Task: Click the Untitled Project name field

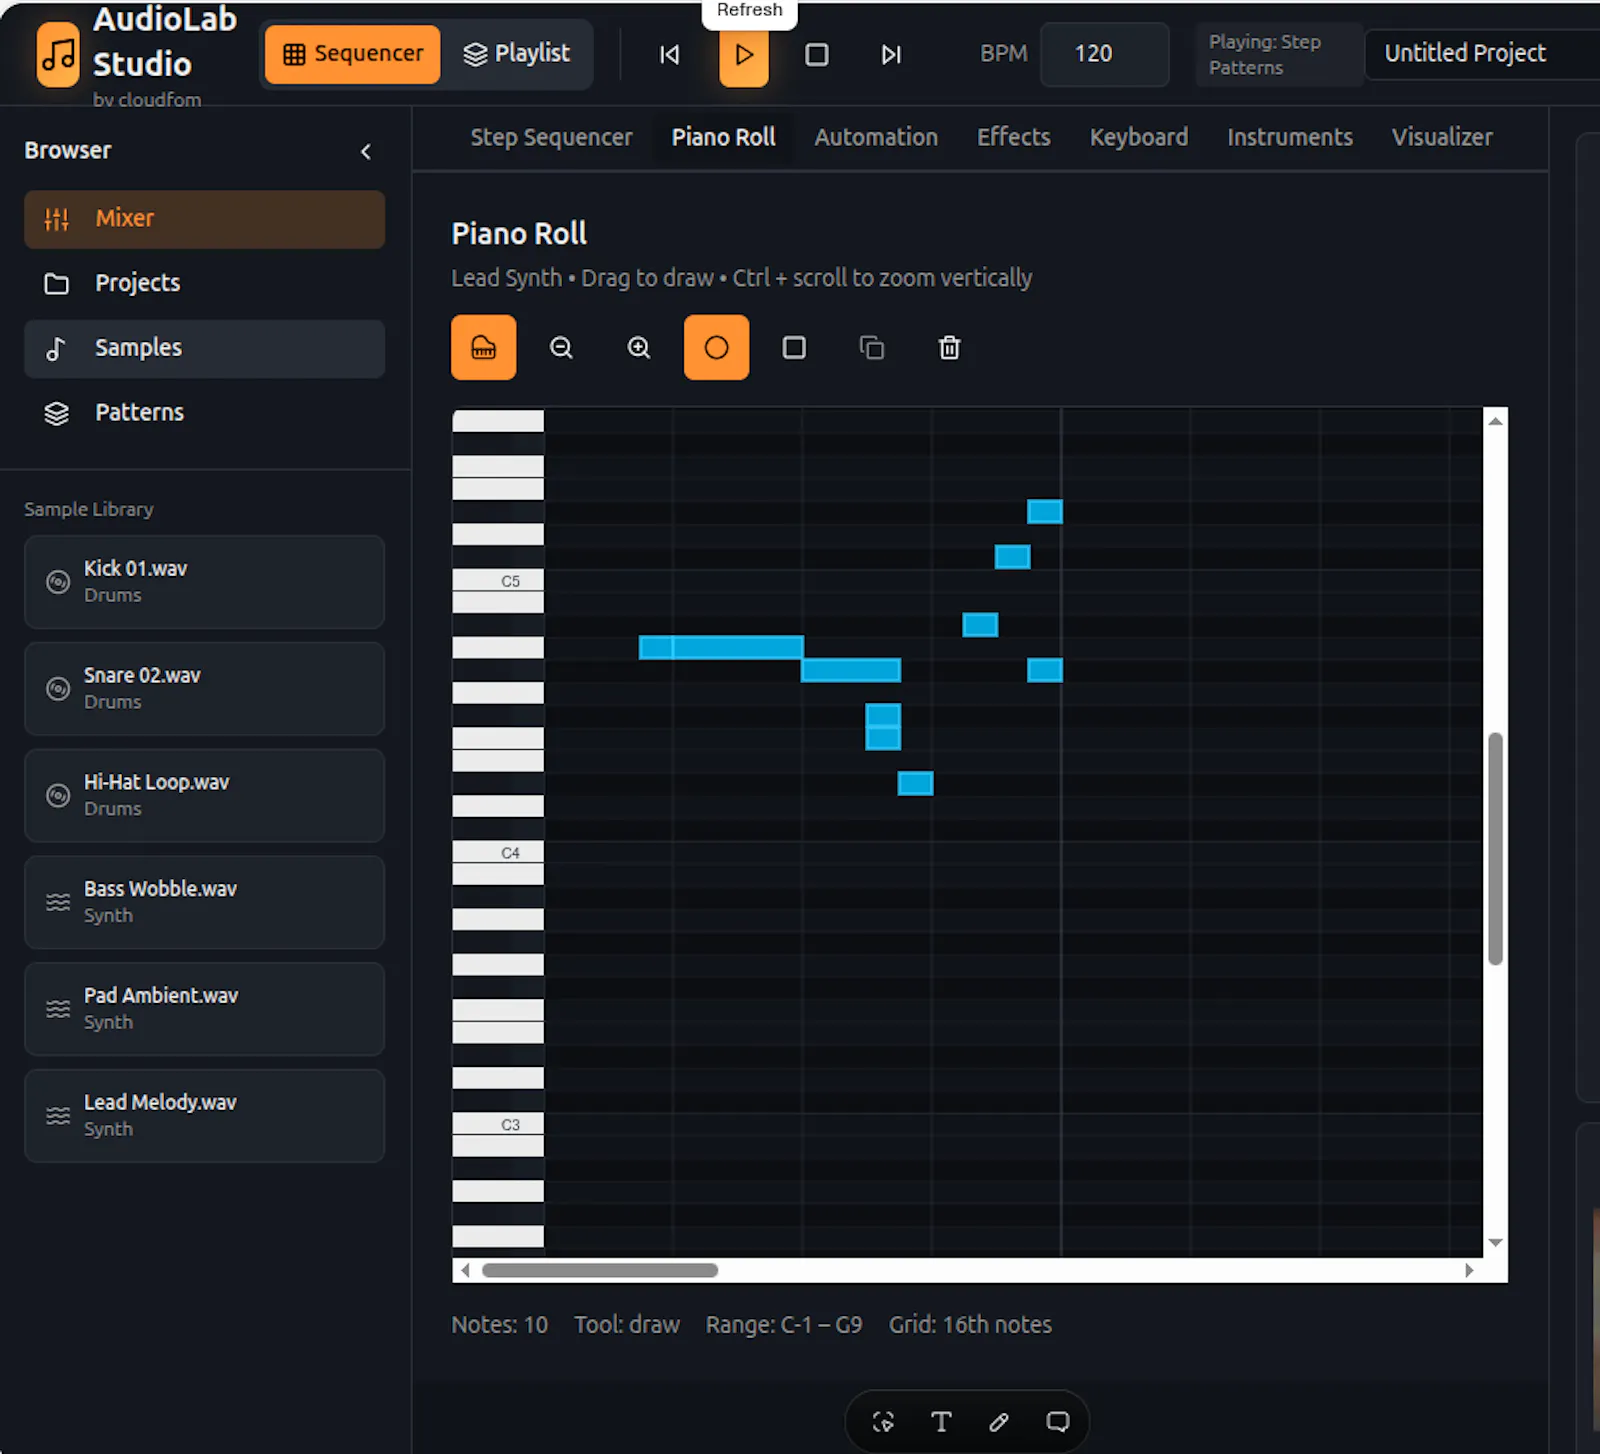Action: point(1482,54)
